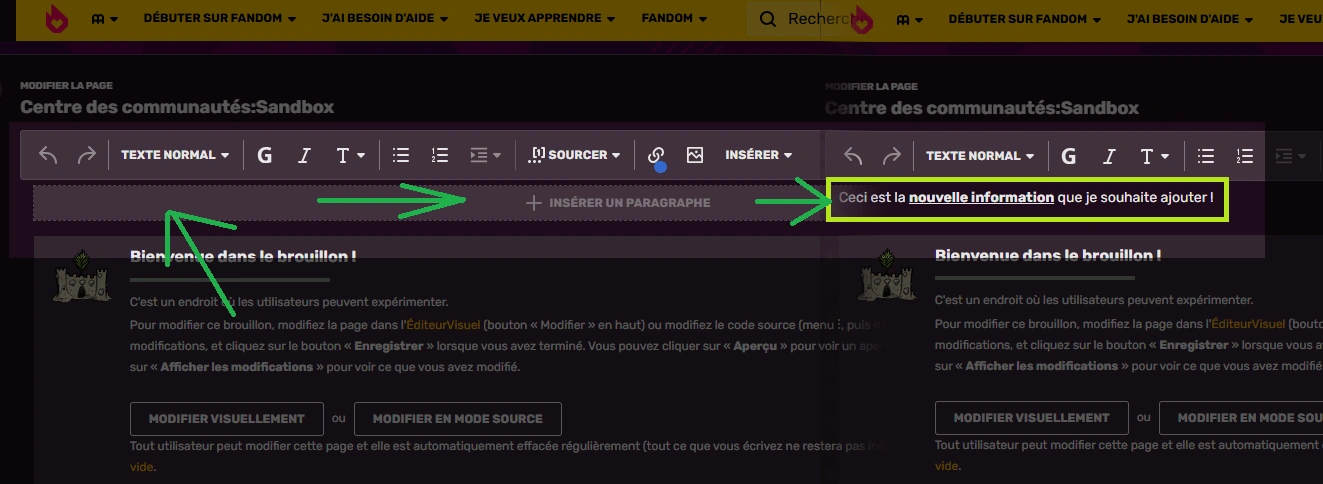
Task: Open the Fandom wiki icon menu in right panel
Action: 910,19
